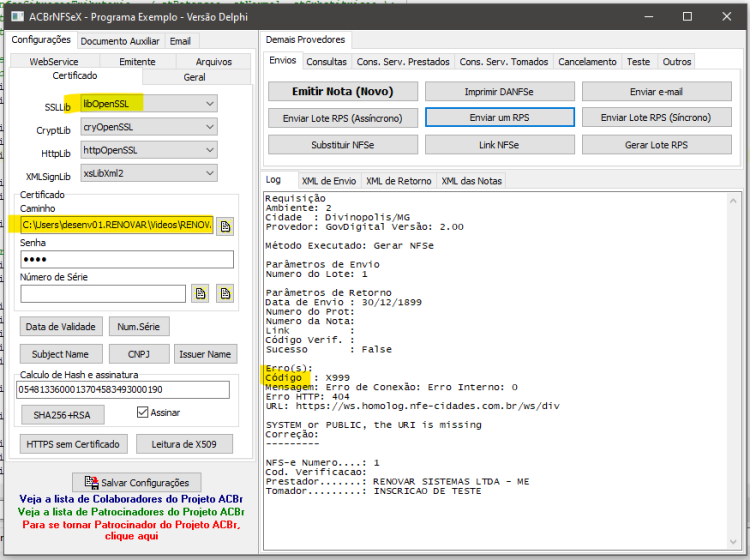Viewport: 750px width, 560px height.
Task: Click Salvar Configurações button
Action: 137,483
